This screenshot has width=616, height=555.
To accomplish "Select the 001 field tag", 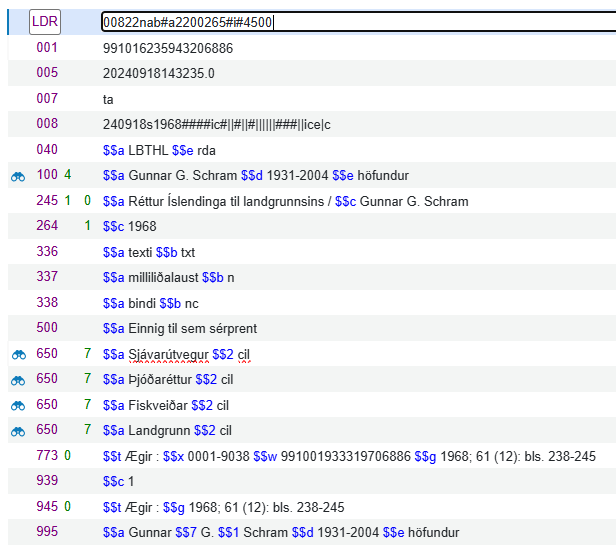I will [x=47, y=48].
